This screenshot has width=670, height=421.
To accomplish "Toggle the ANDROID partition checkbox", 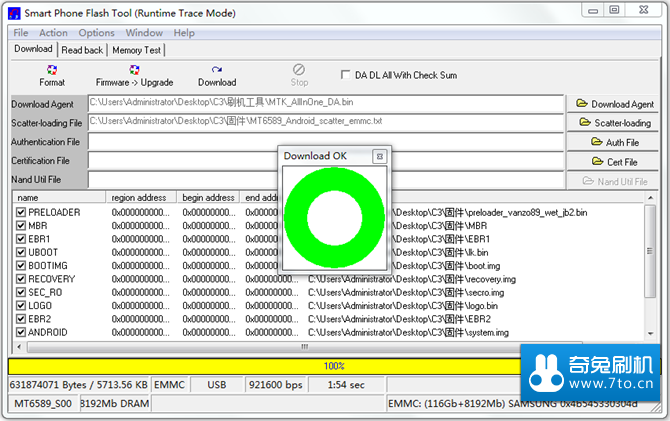I will point(20,332).
